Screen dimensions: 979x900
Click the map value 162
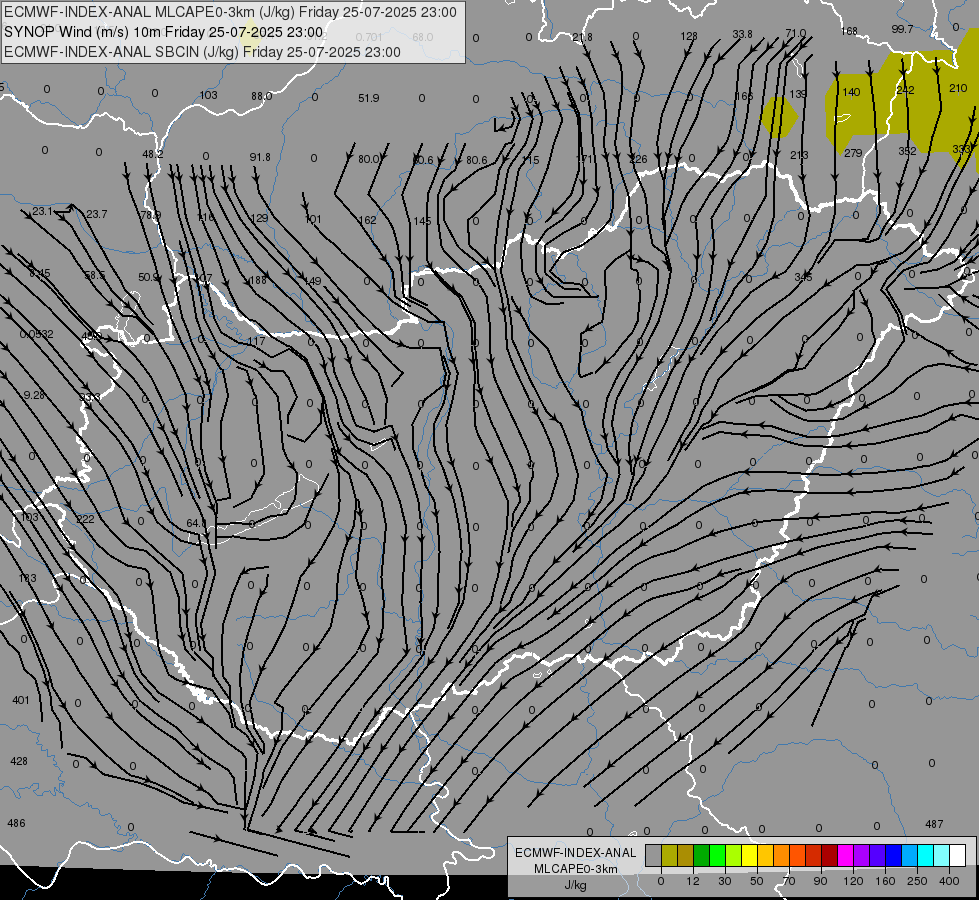[x=367, y=220]
